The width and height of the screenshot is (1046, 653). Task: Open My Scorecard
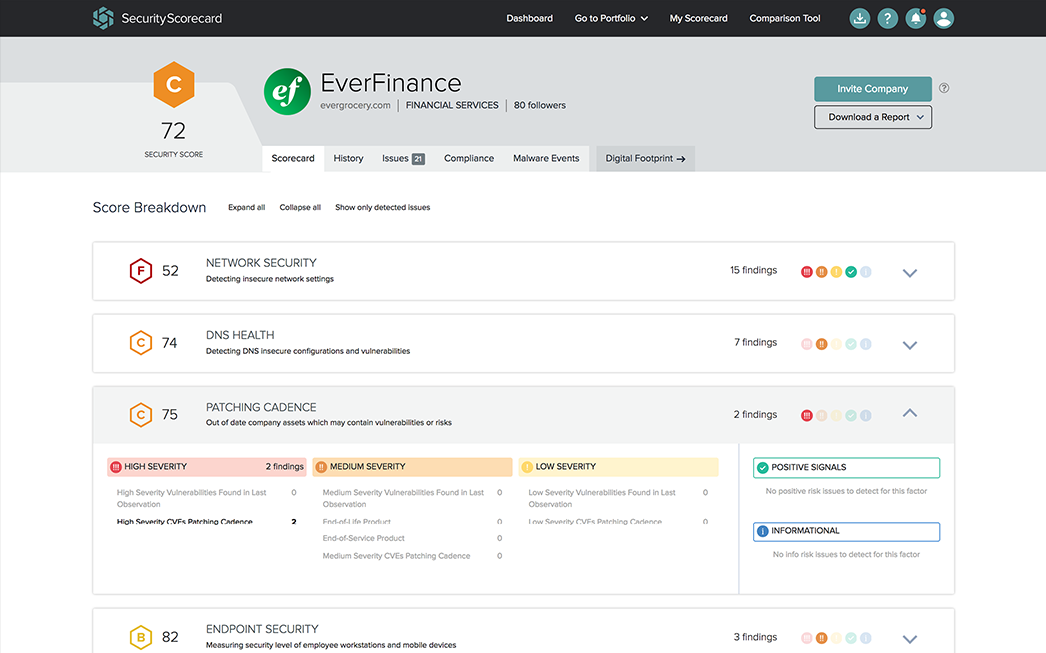698,18
